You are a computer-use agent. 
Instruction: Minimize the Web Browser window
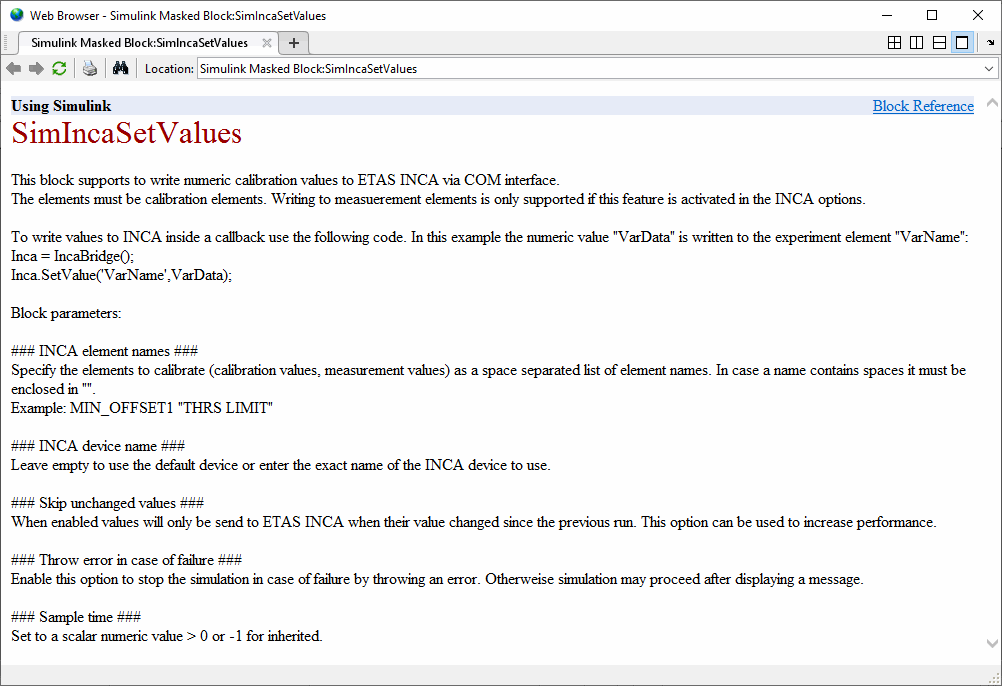click(x=887, y=15)
